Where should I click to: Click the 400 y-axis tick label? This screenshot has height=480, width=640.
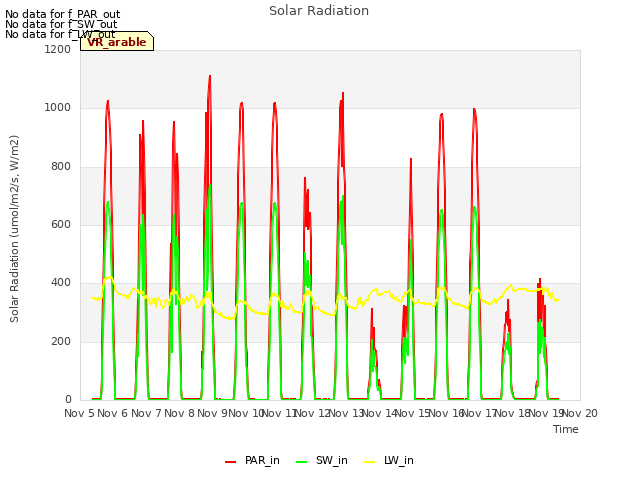coord(61,282)
